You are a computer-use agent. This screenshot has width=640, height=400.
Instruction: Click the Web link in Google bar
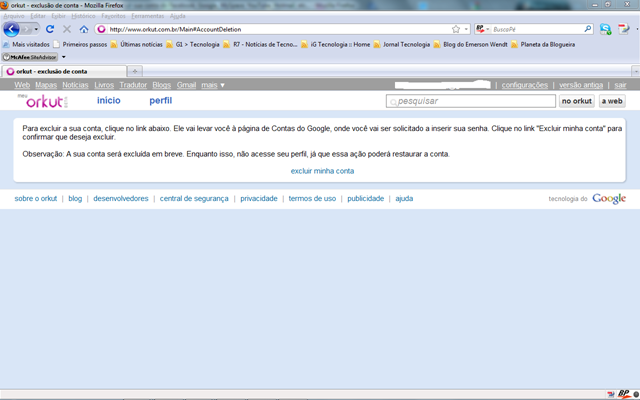coord(22,85)
